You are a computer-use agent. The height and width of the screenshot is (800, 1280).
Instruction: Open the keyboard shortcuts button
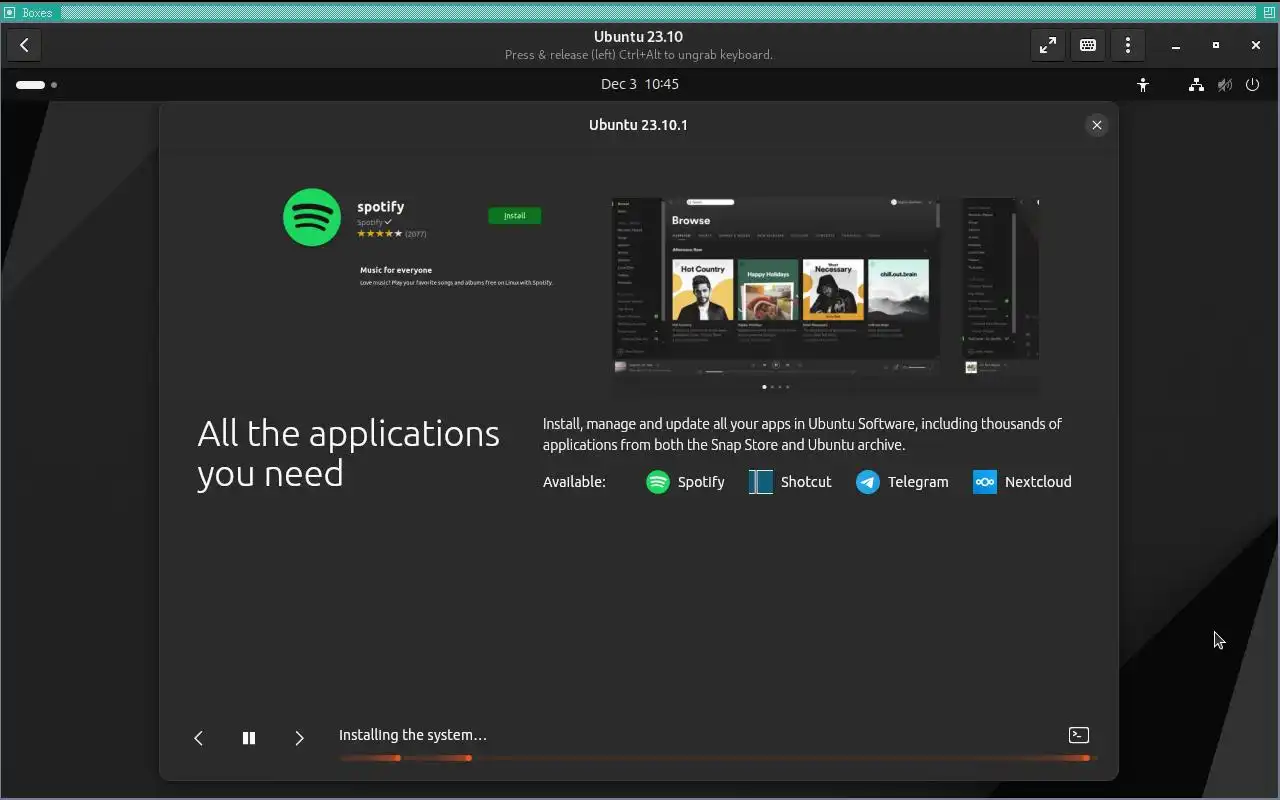coord(1088,45)
